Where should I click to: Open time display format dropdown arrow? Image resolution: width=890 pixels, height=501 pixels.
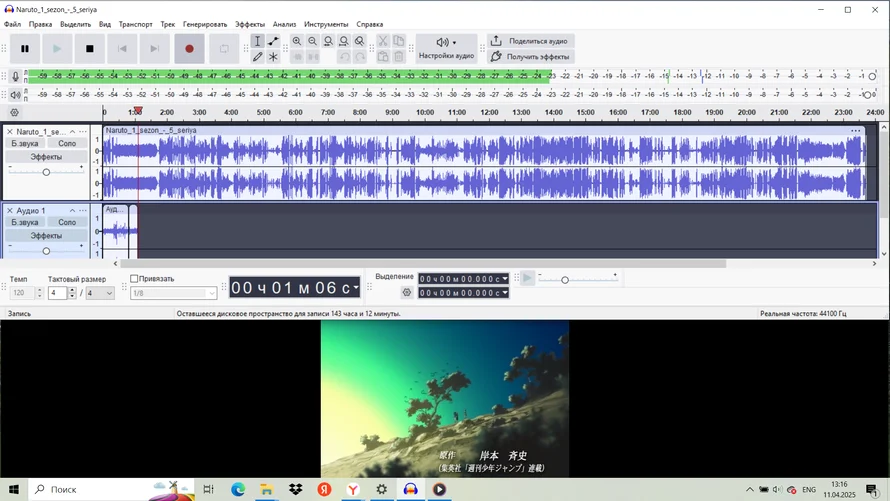tap(356, 288)
